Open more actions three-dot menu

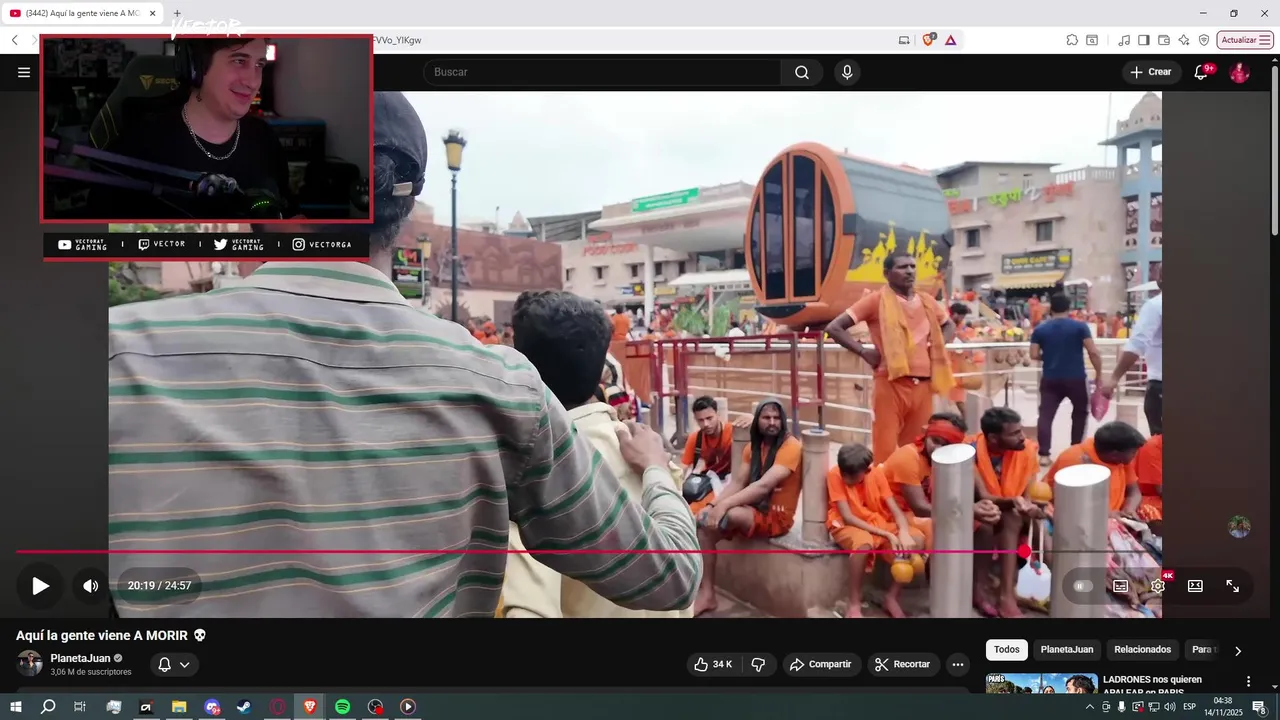point(958,664)
